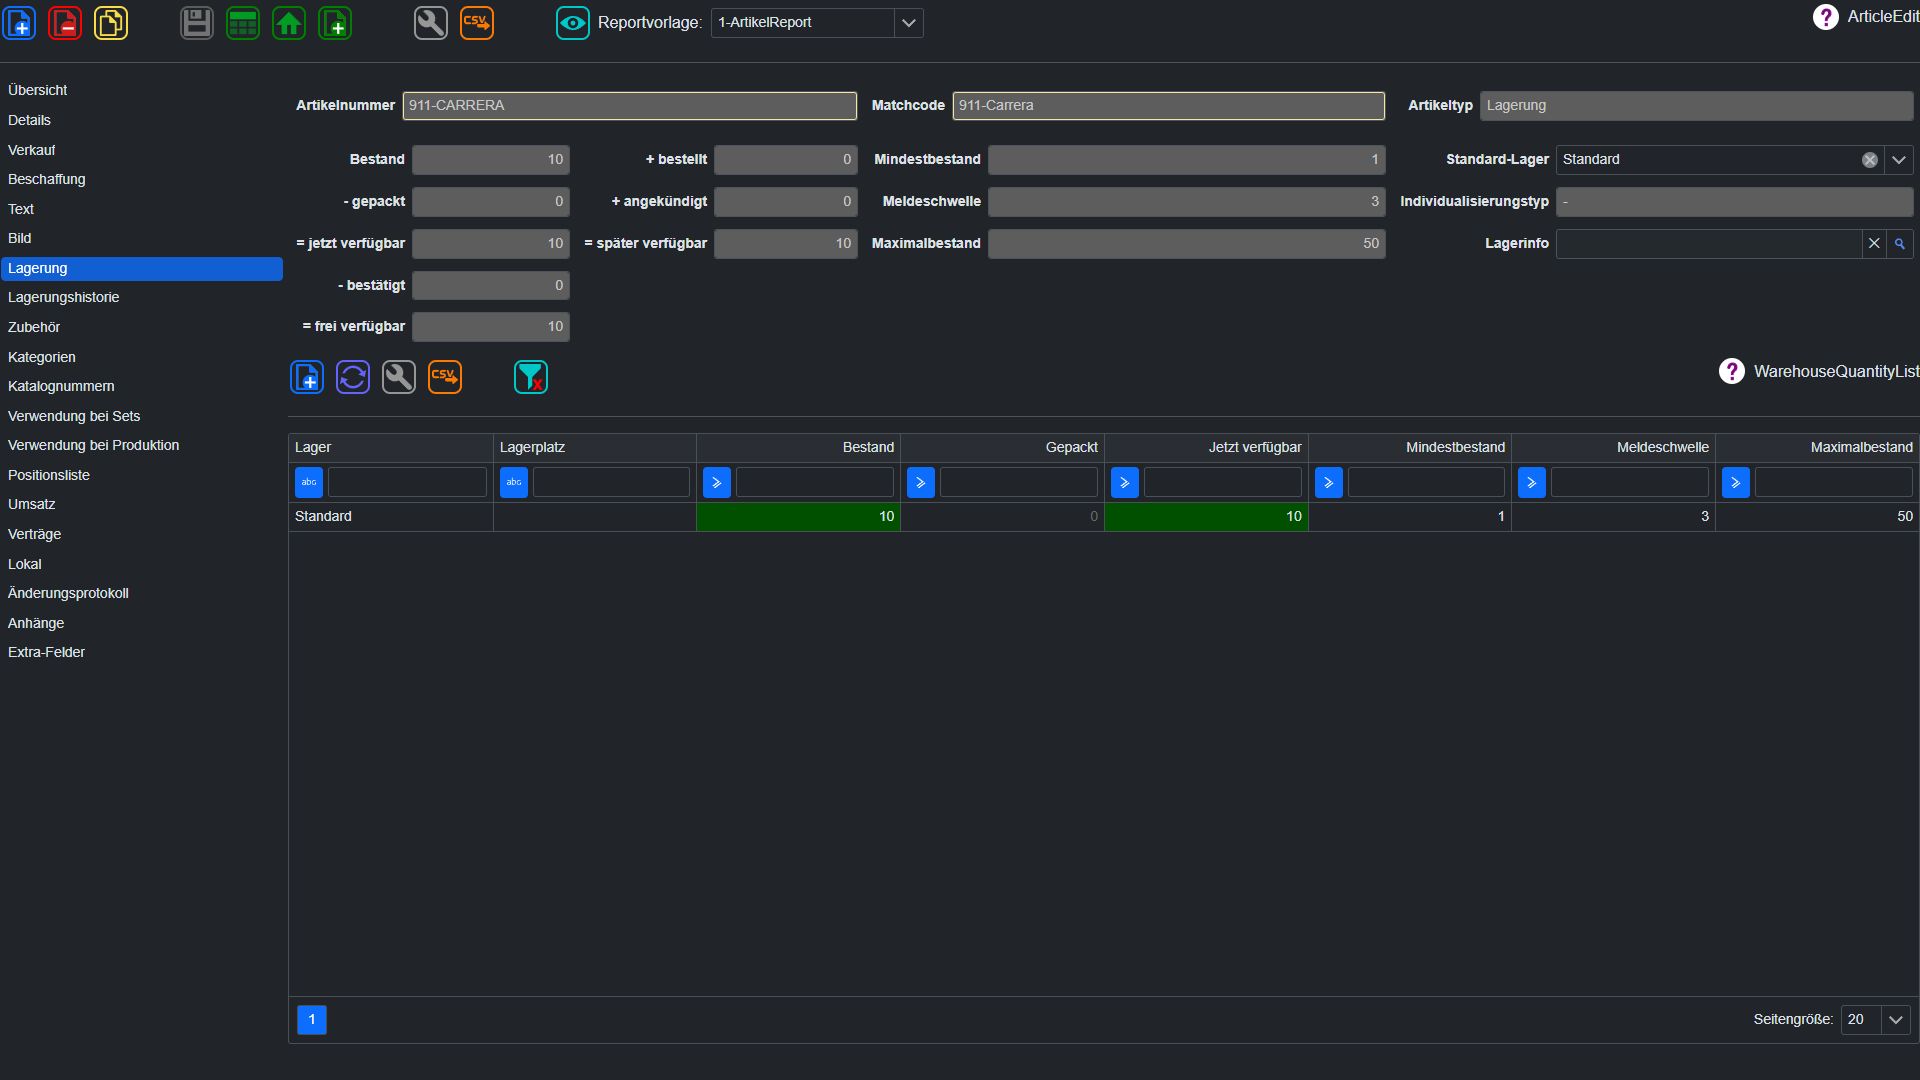Viewport: 1920px width, 1080px height.
Task: Clear the Standard-Lager selection
Action: point(1869,160)
